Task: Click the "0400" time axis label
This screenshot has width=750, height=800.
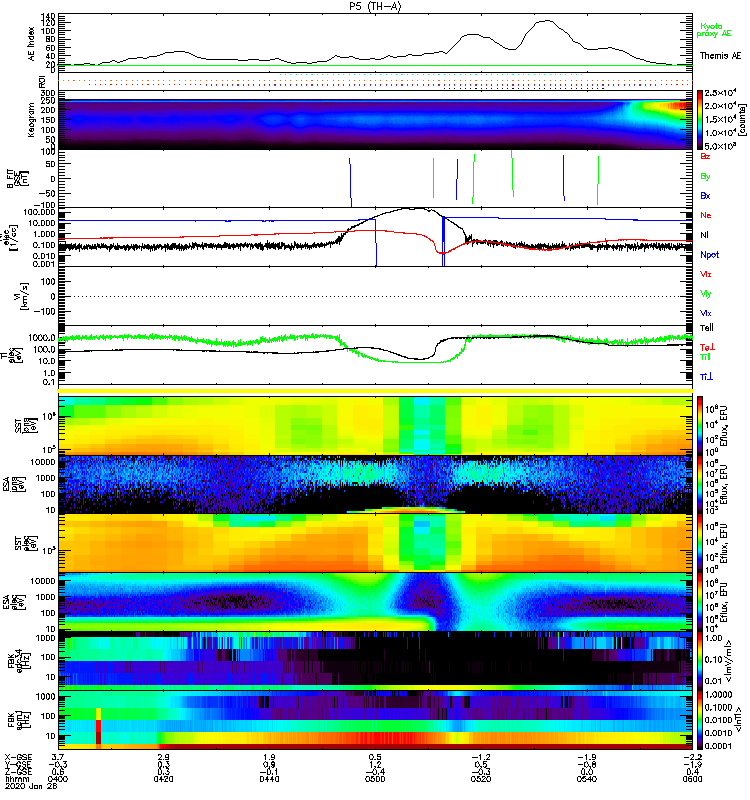Action: click(58, 779)
